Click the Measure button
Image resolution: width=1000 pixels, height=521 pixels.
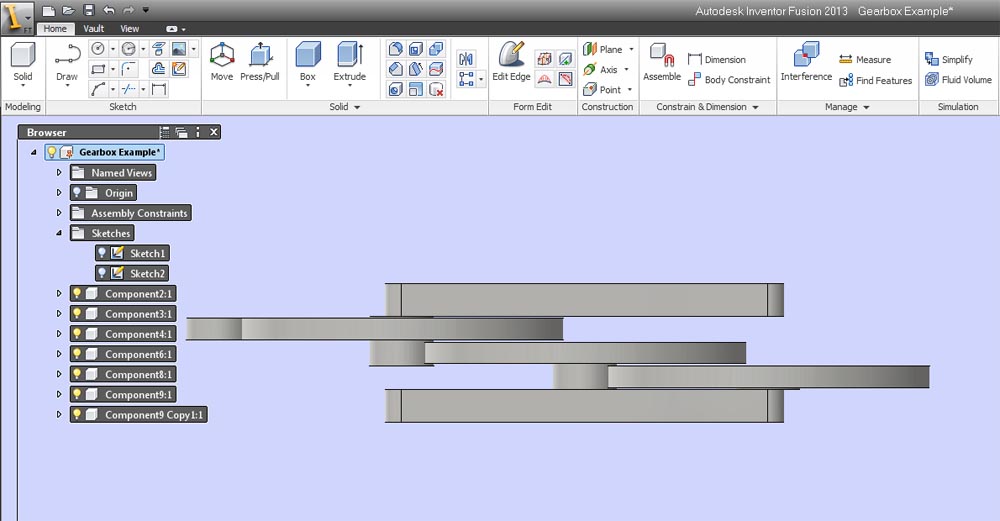865,59
